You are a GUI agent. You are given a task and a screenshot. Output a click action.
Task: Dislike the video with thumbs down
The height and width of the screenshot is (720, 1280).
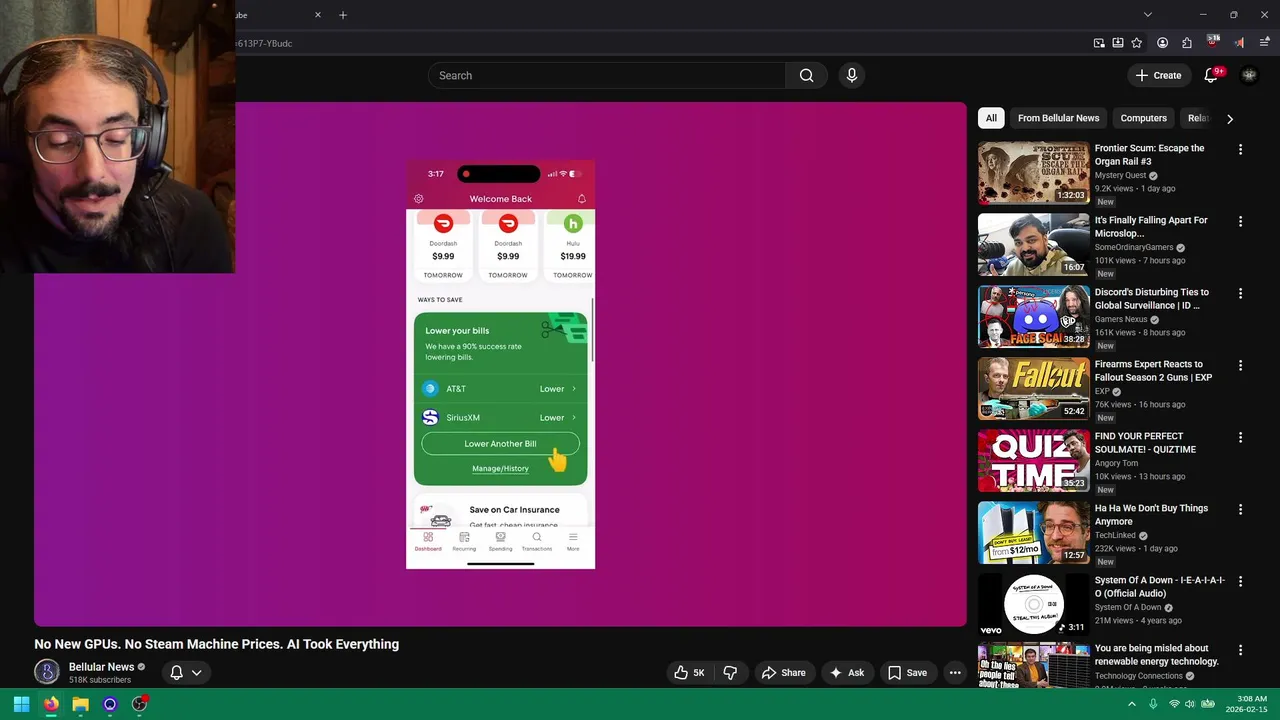point(730,673)
